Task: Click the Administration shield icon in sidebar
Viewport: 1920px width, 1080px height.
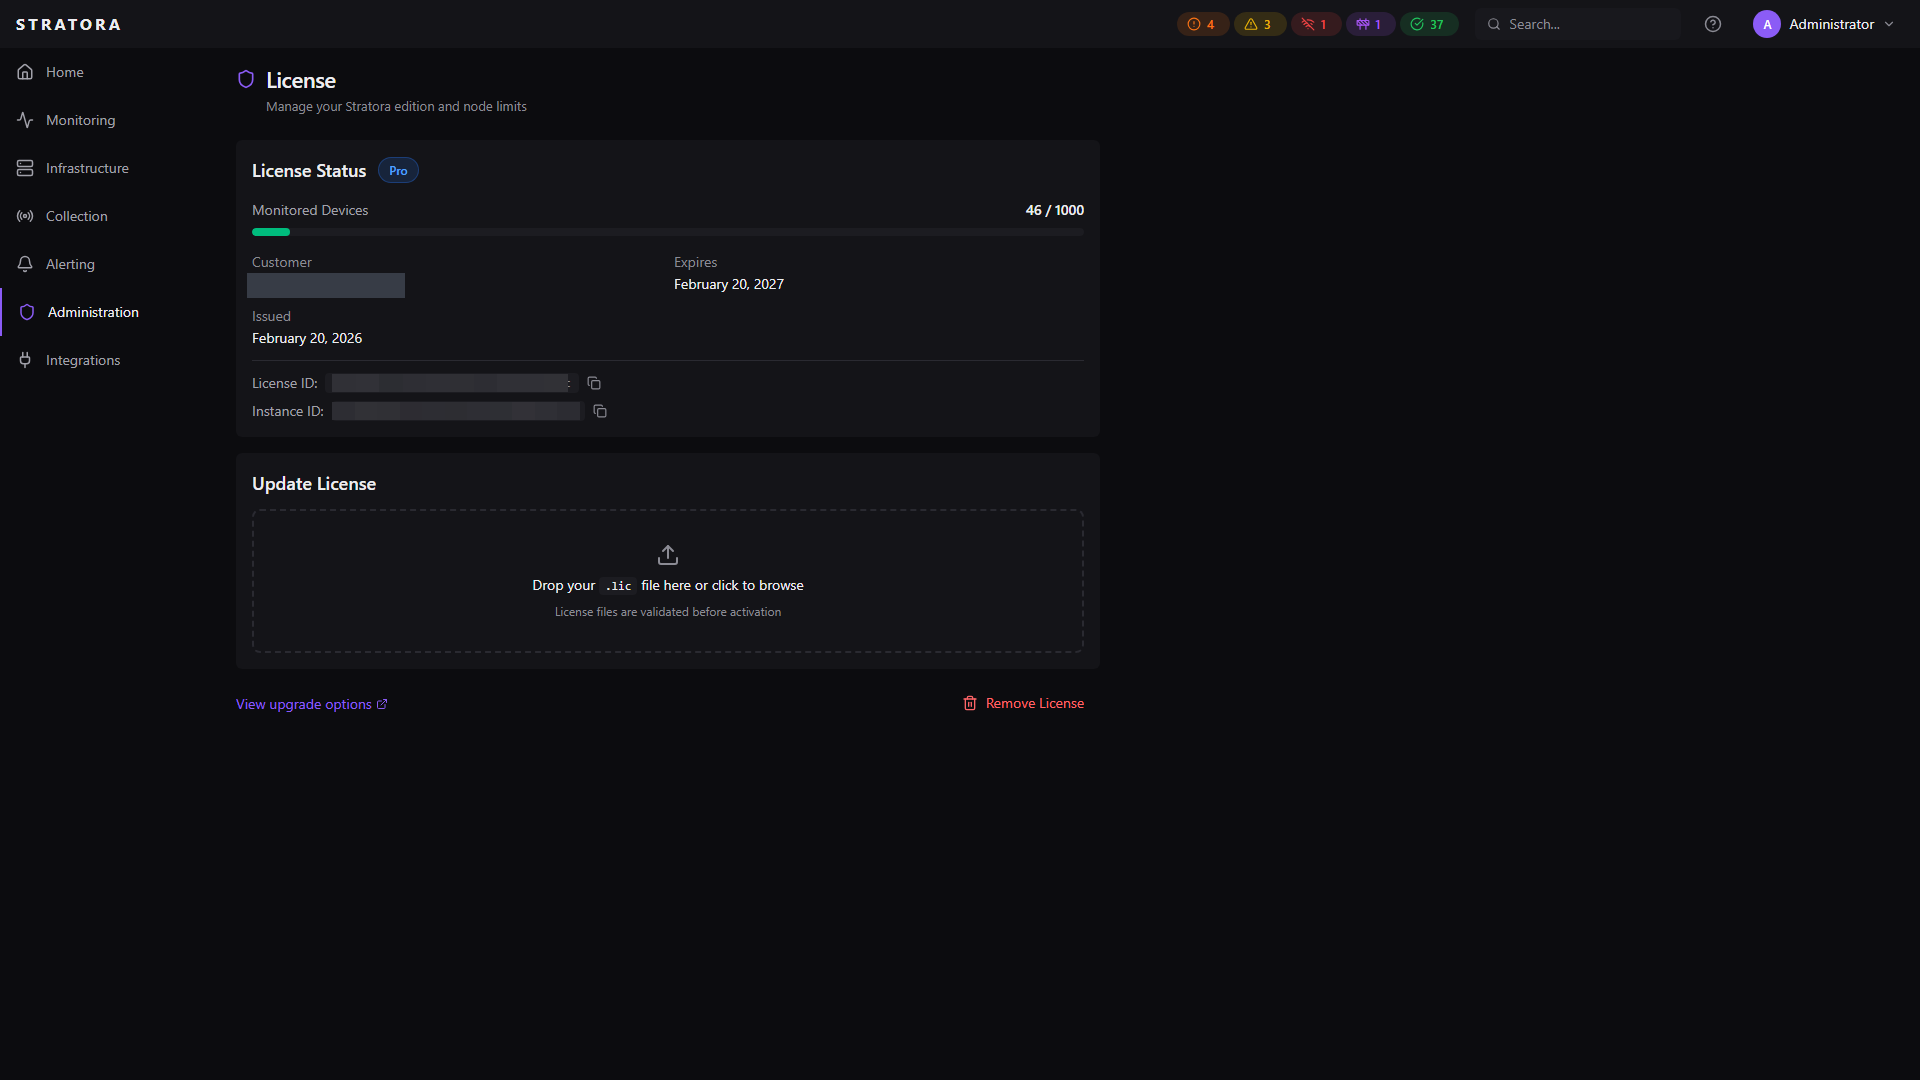Action: [x=27, y=312]
